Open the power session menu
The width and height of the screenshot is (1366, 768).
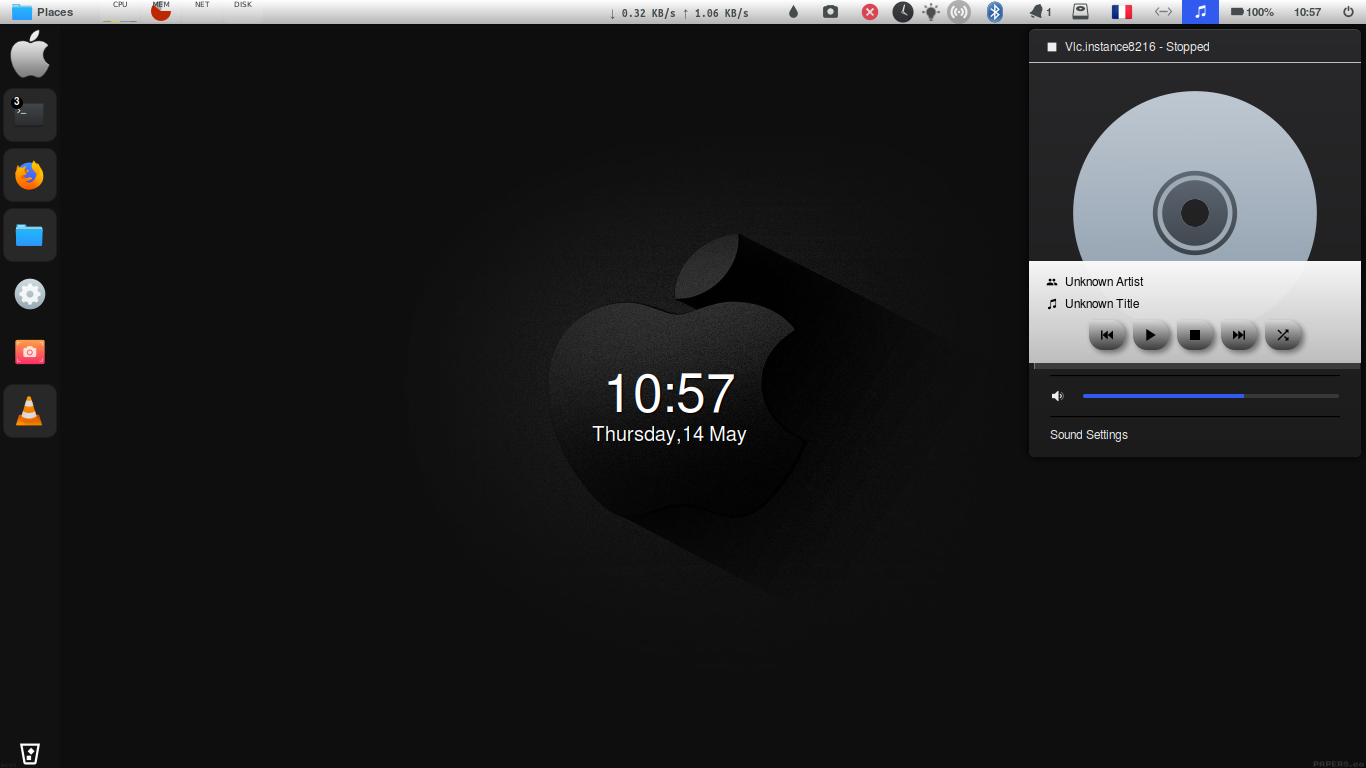1348,12
